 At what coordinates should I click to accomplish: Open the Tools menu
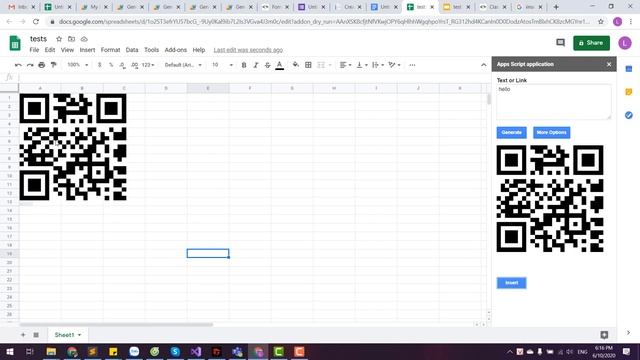(151, 50)
